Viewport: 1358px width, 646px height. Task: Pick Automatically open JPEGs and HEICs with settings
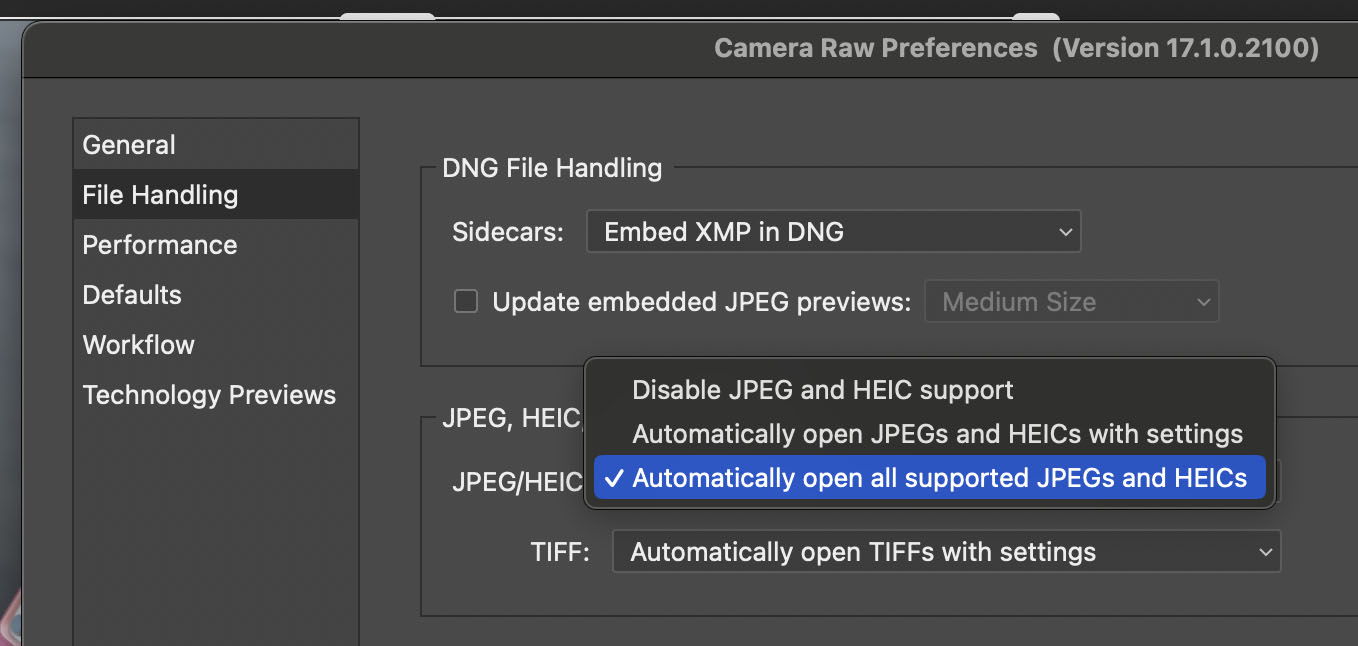point(936,434)
